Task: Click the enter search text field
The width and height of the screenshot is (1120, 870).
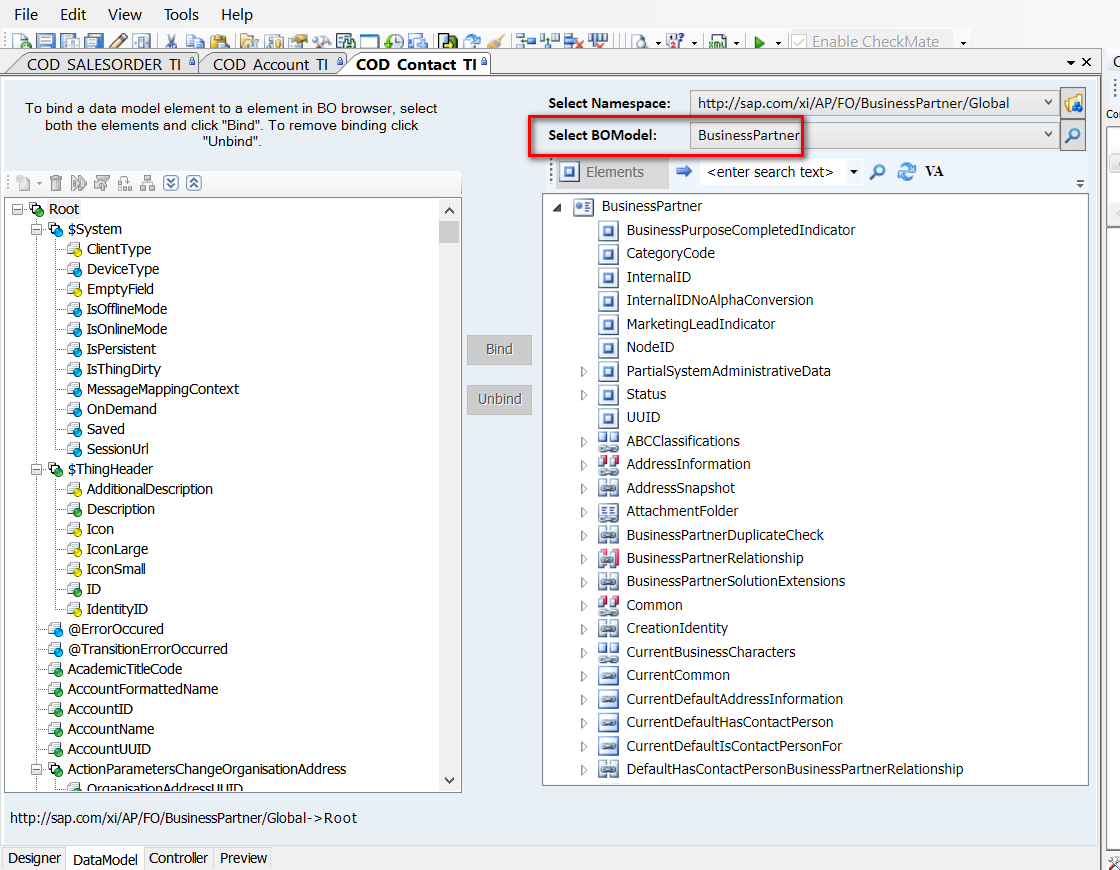Action: pyautogui.click(x=771, y=172)
